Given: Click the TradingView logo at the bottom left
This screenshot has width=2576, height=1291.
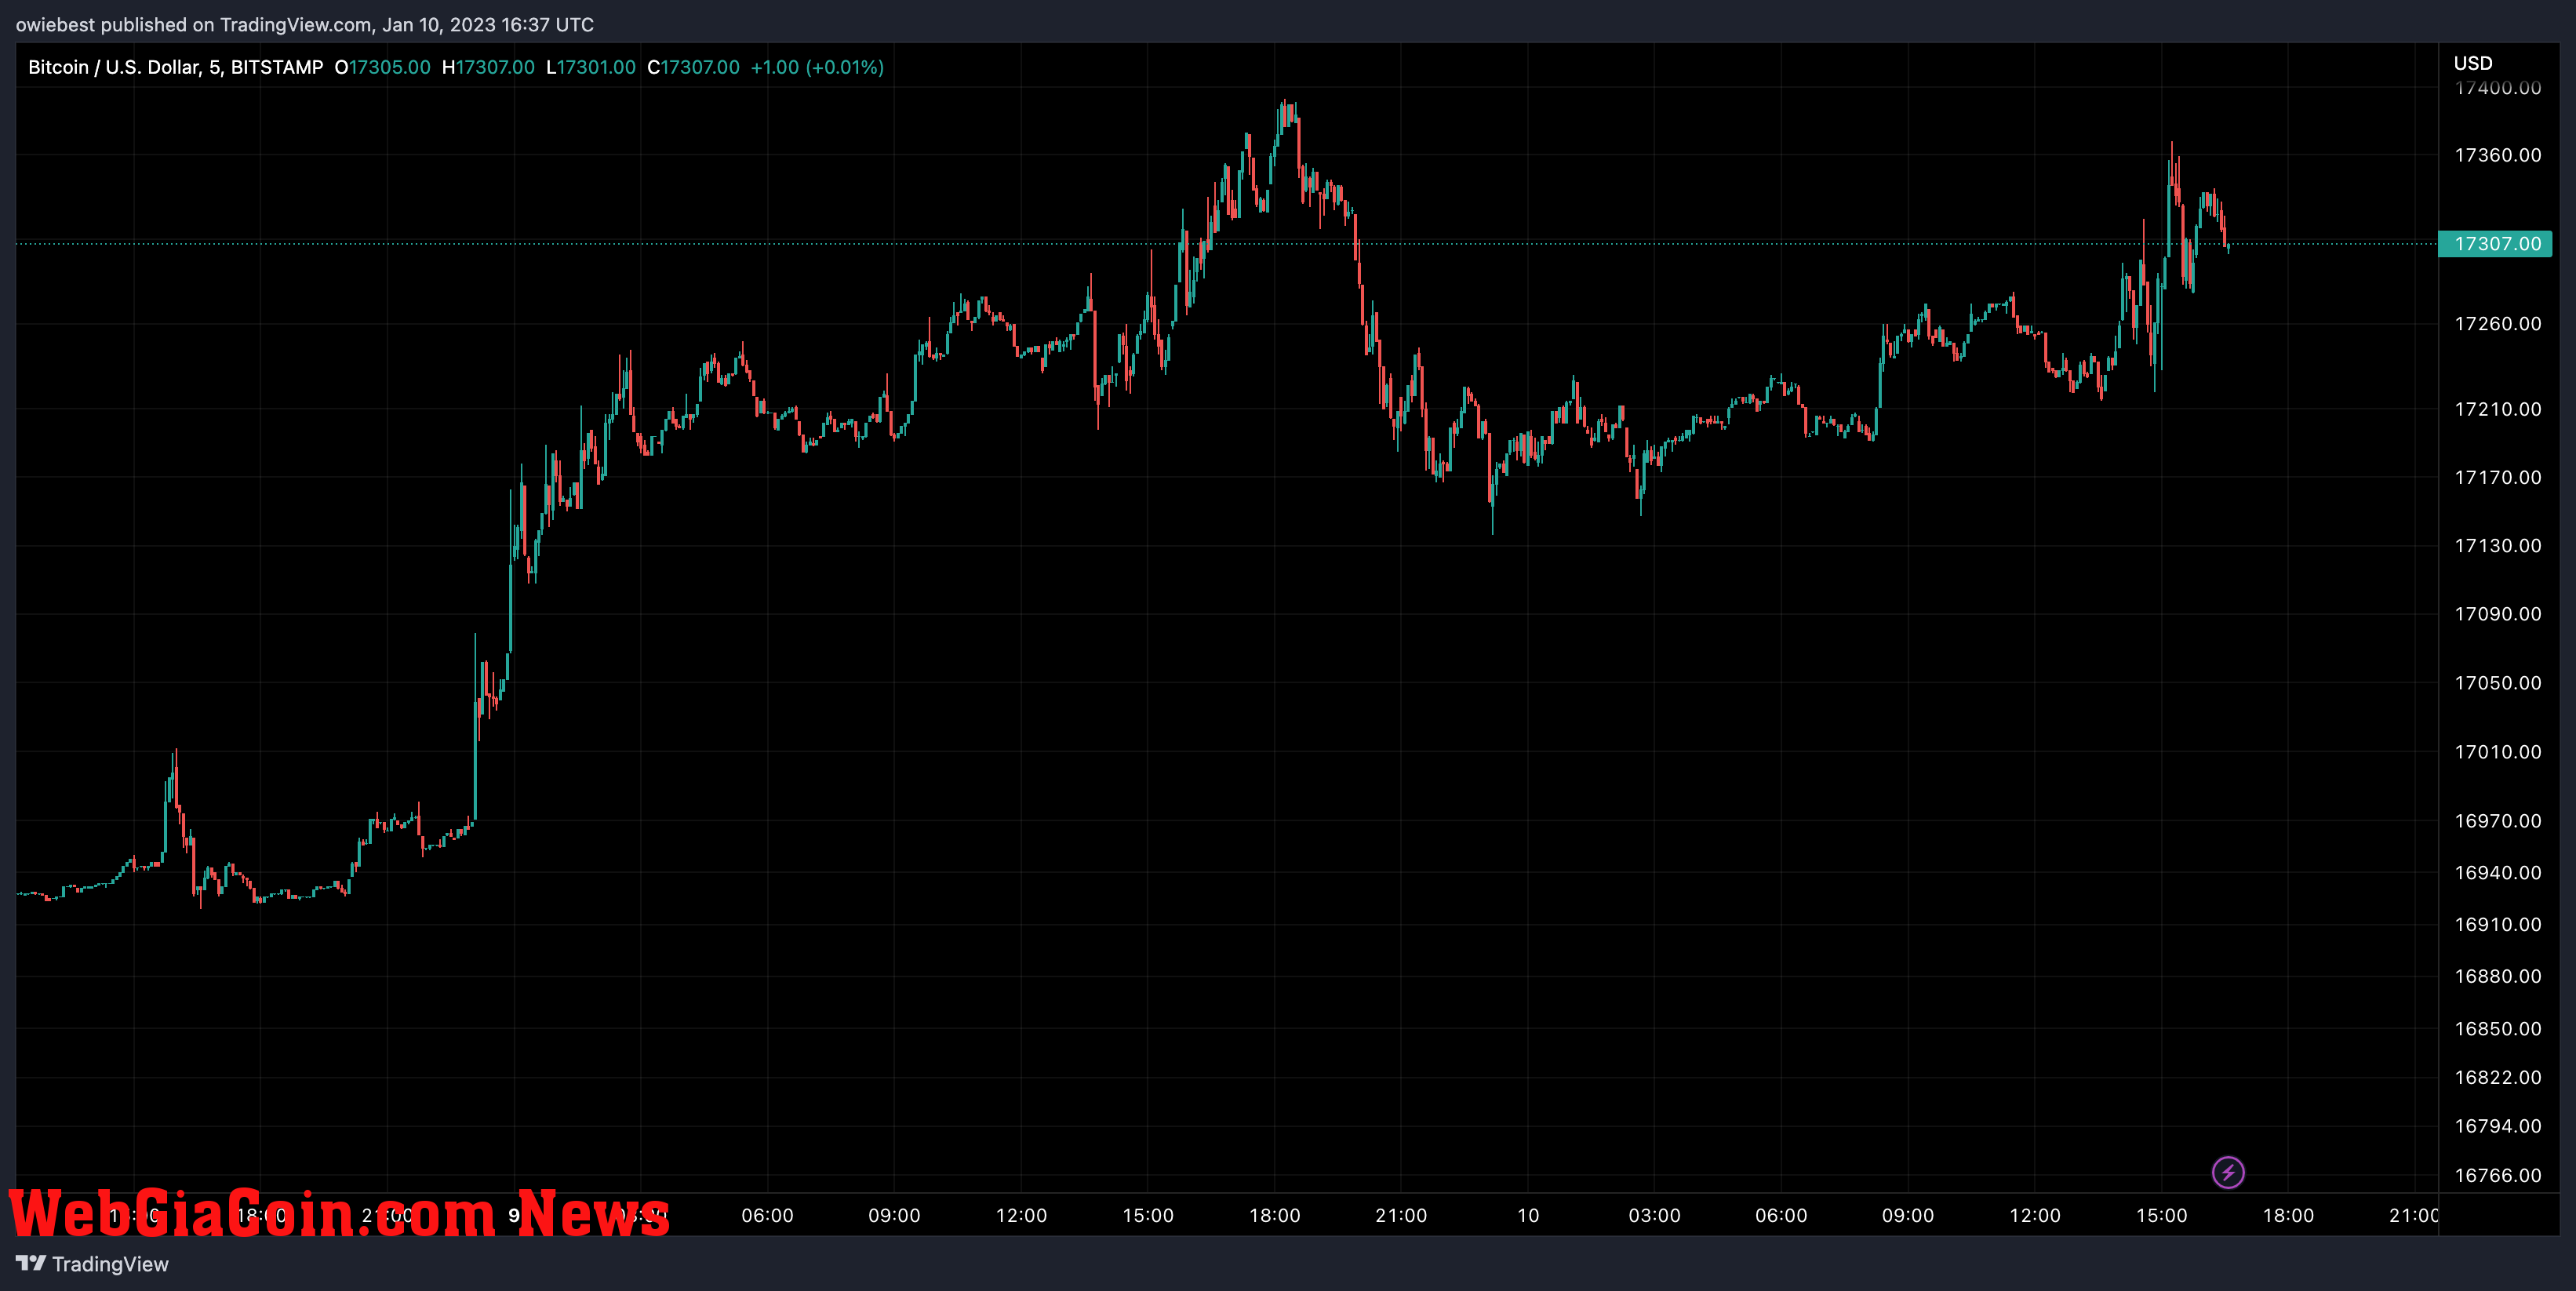Looking at the screenshot, I should [92, 1264].
